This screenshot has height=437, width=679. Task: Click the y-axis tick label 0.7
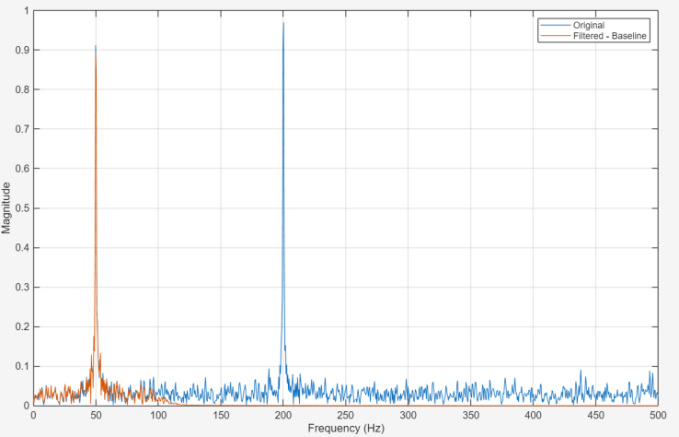click(21, 129)
